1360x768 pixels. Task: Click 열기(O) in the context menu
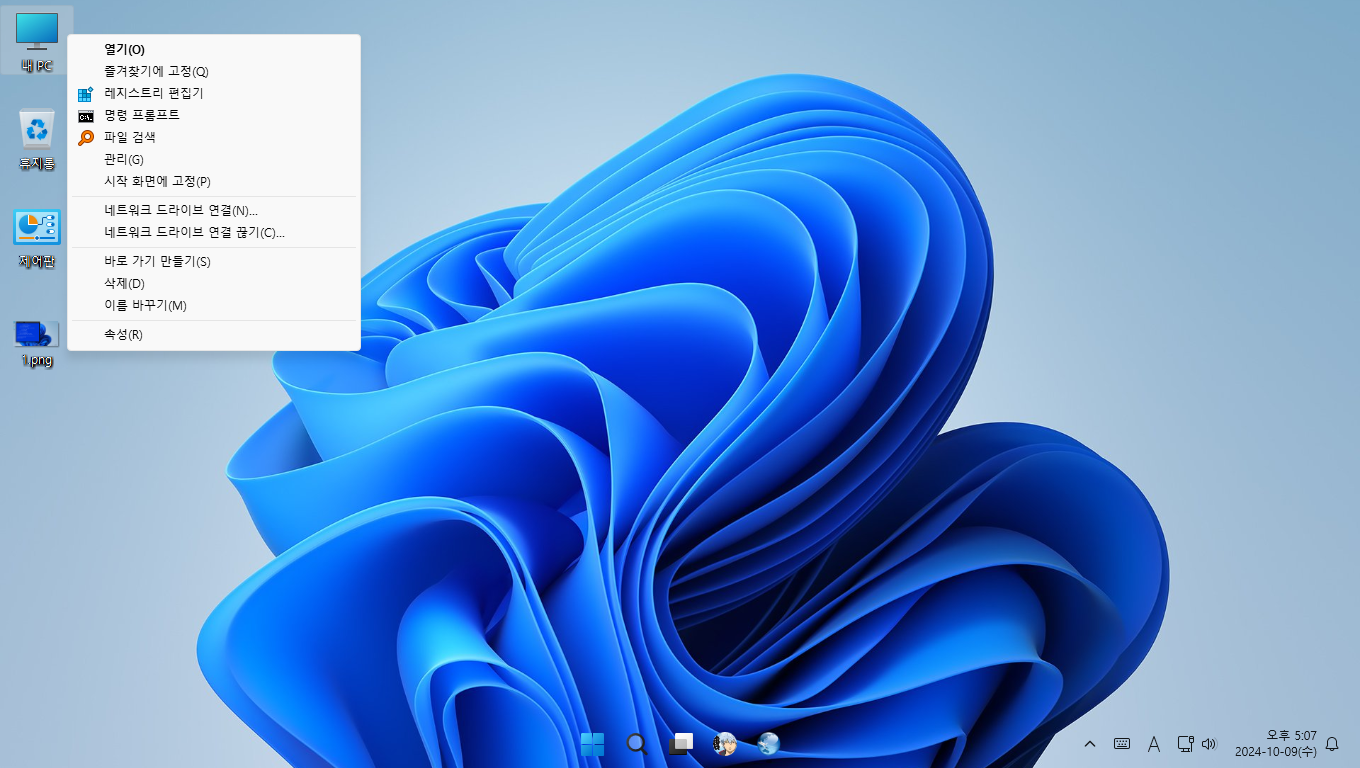click(214, 49)
